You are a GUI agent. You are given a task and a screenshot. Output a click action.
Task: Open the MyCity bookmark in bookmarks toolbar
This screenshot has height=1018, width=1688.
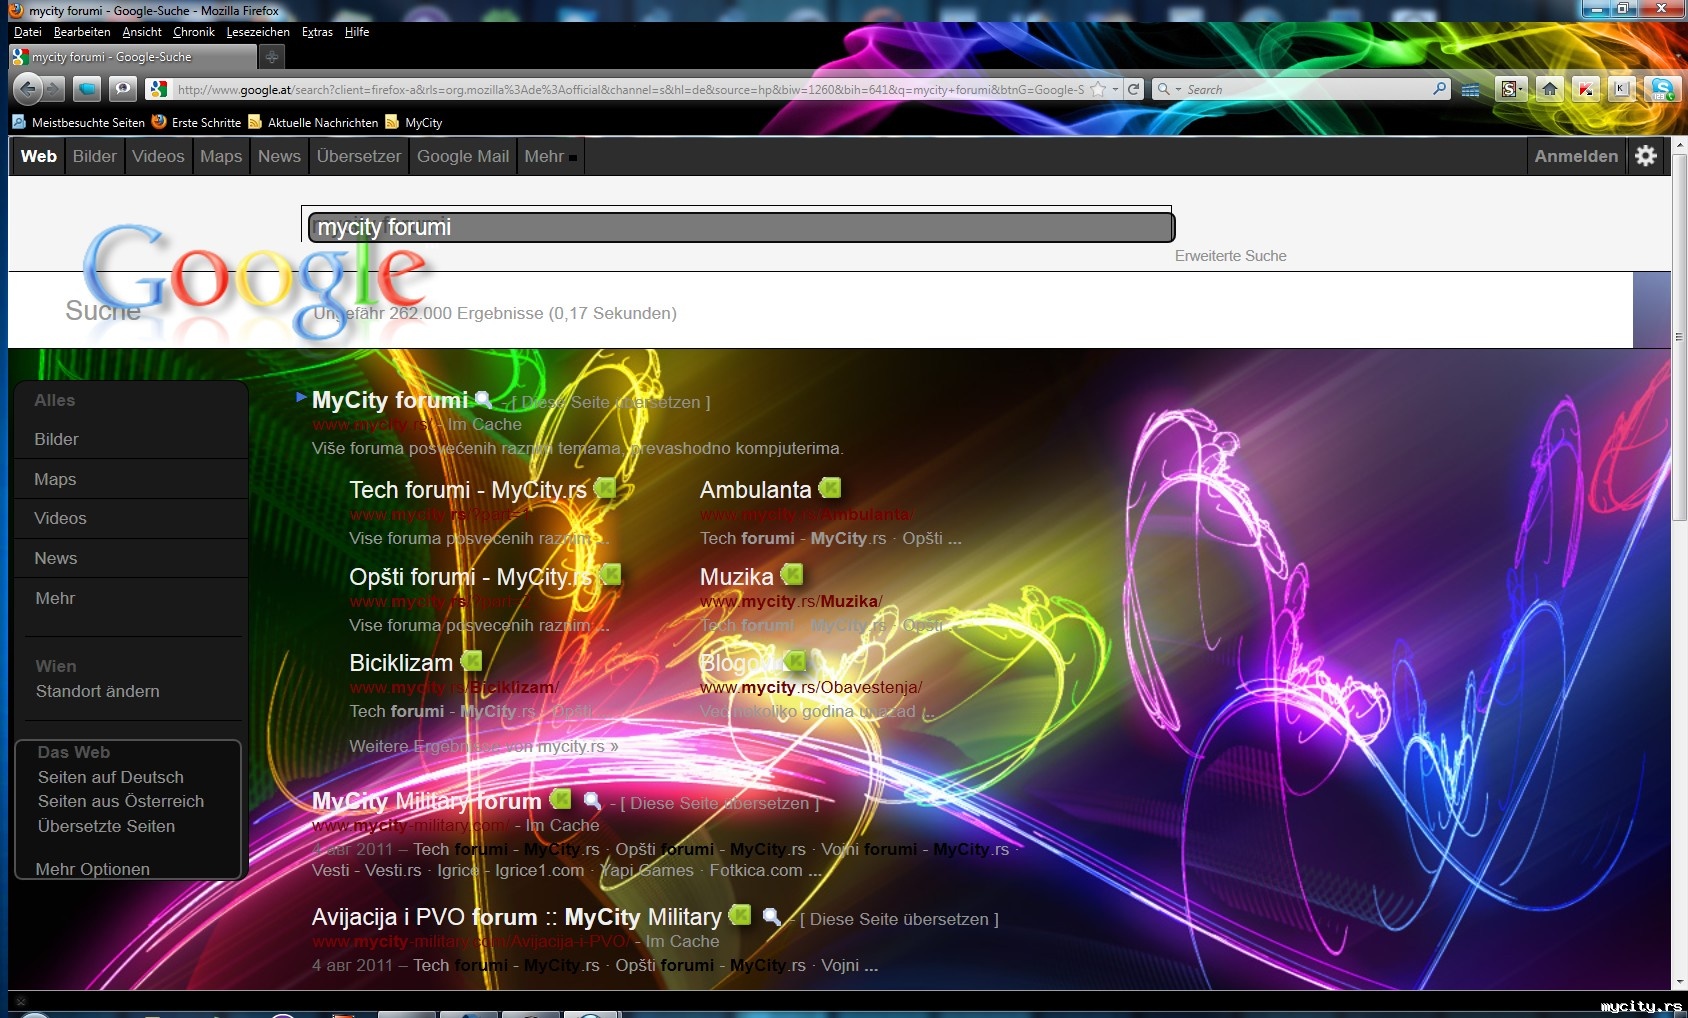[x=414, y=122]
